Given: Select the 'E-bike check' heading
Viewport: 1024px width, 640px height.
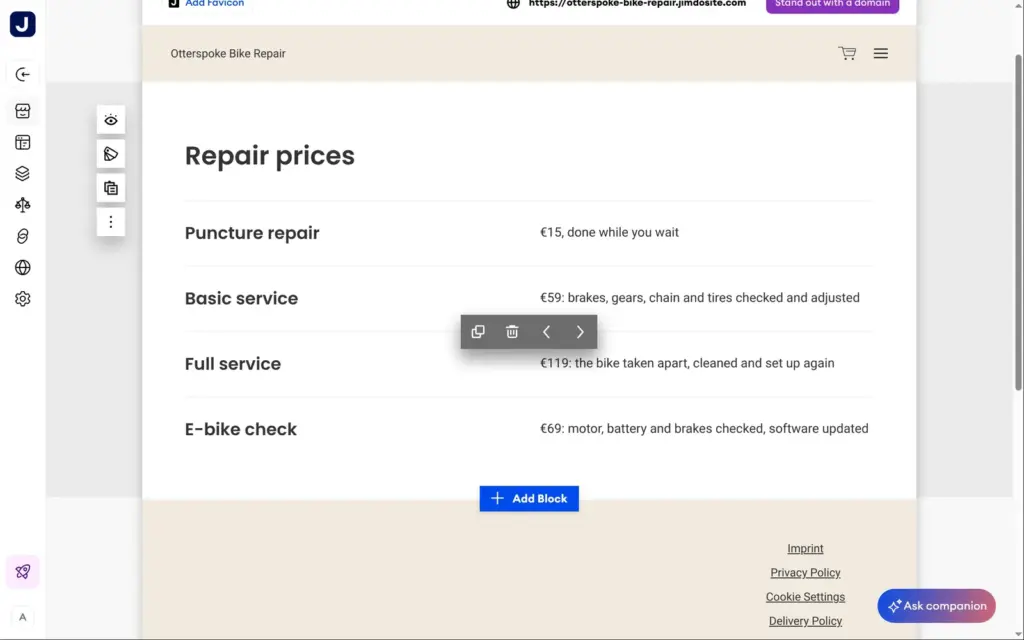Looking at the screenshot, I should [241, 429].
